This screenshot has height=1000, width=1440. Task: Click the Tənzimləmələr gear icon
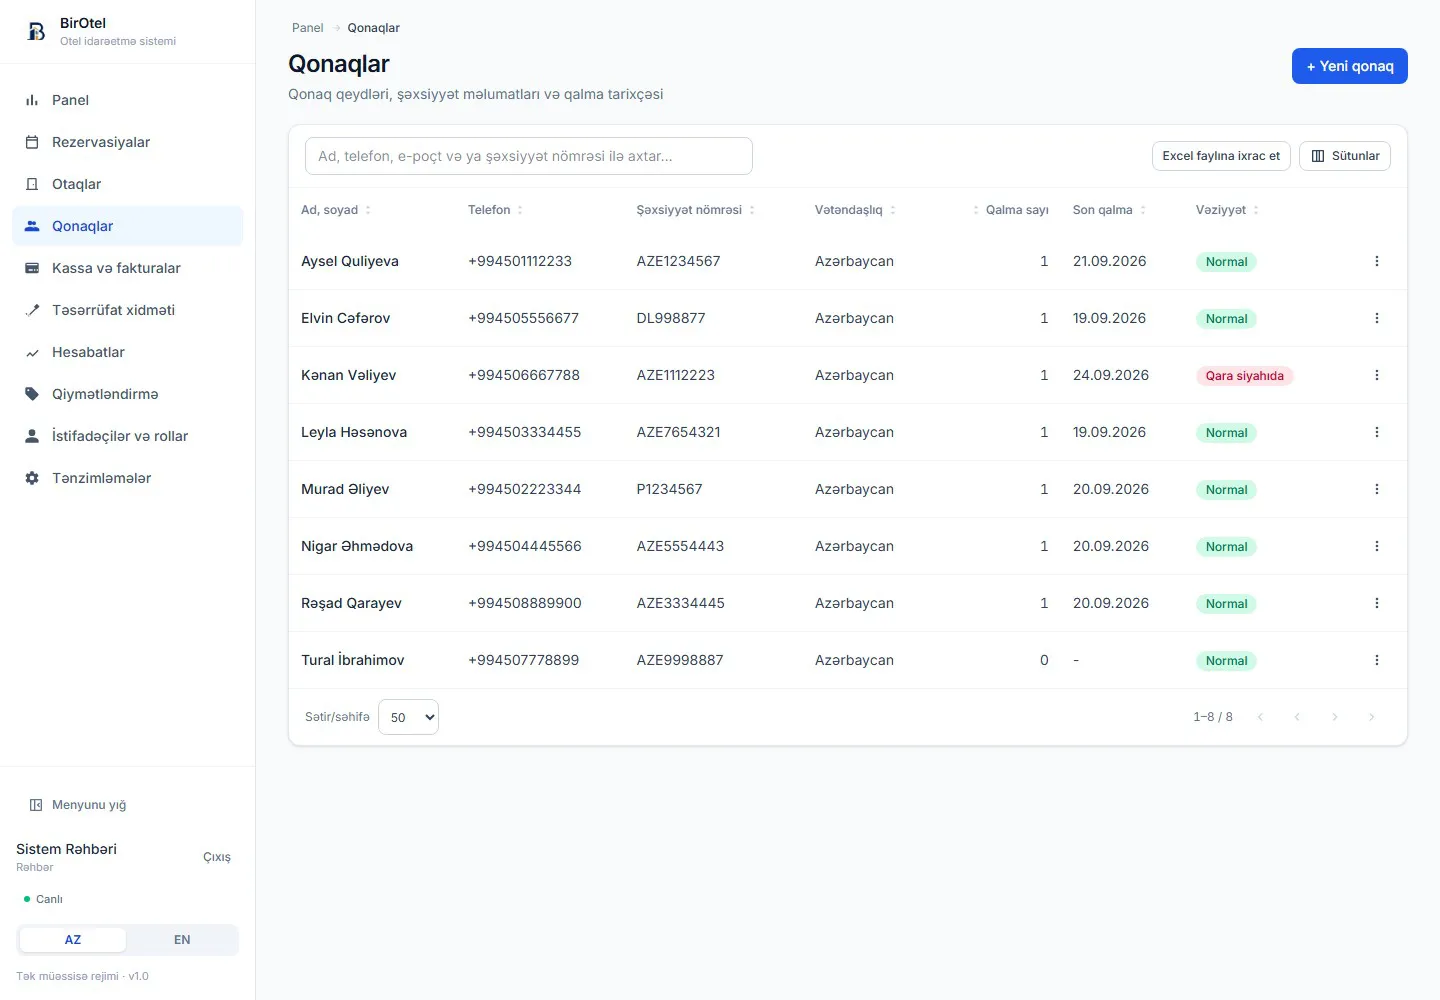(32, 478)
